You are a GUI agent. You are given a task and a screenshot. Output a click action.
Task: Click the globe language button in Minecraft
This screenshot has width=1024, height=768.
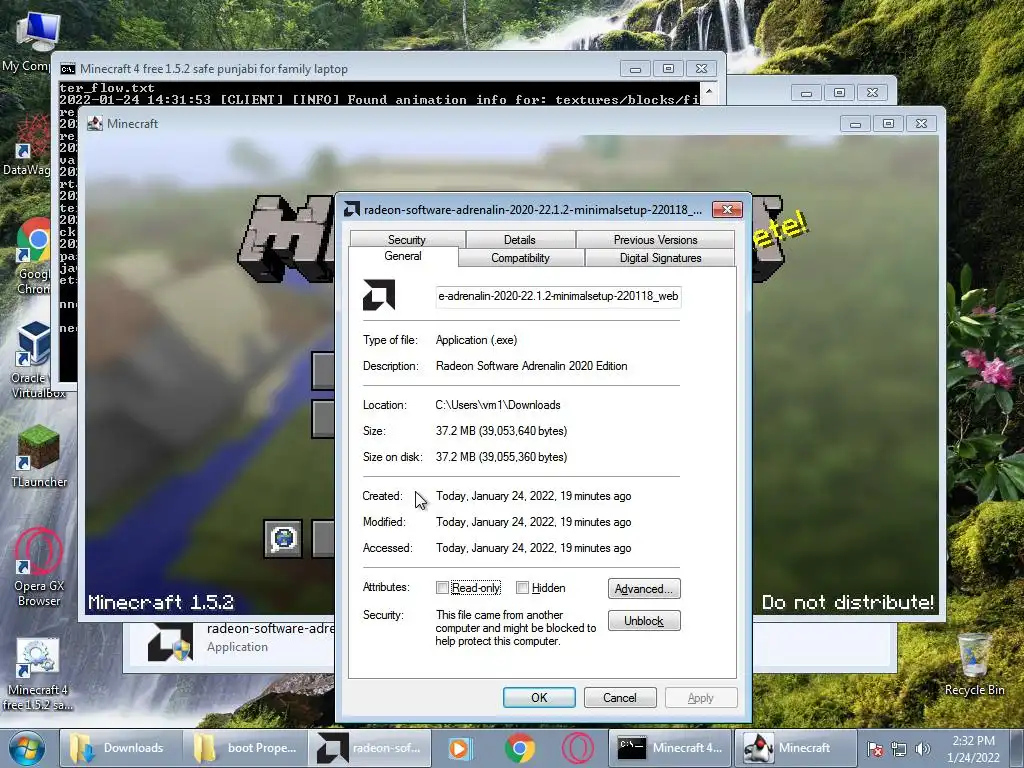[x=283, y=539]
